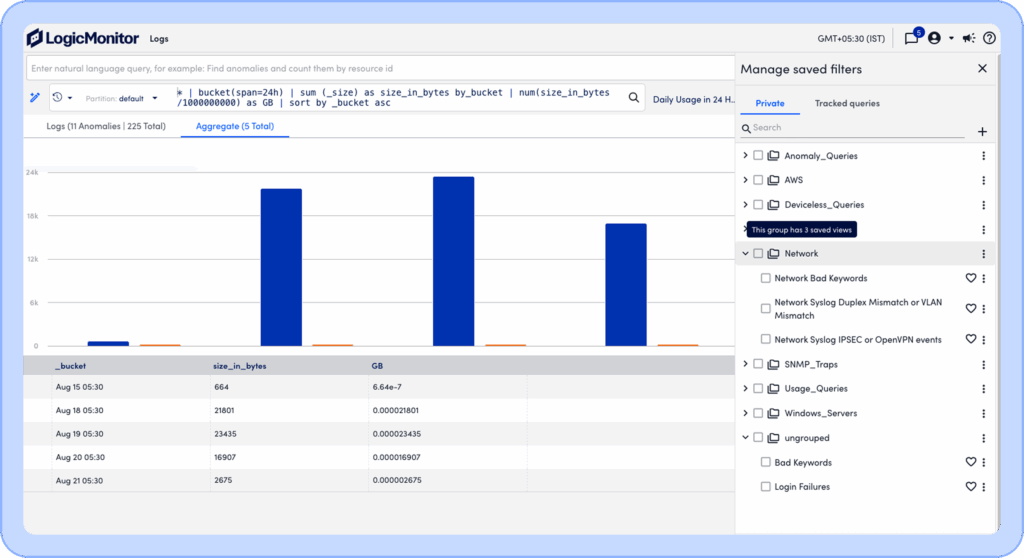The height and width of the screenshot is (558, 1024).
Task: Add a new saved filter with plus icon
Action: click(x=982, y=132)
